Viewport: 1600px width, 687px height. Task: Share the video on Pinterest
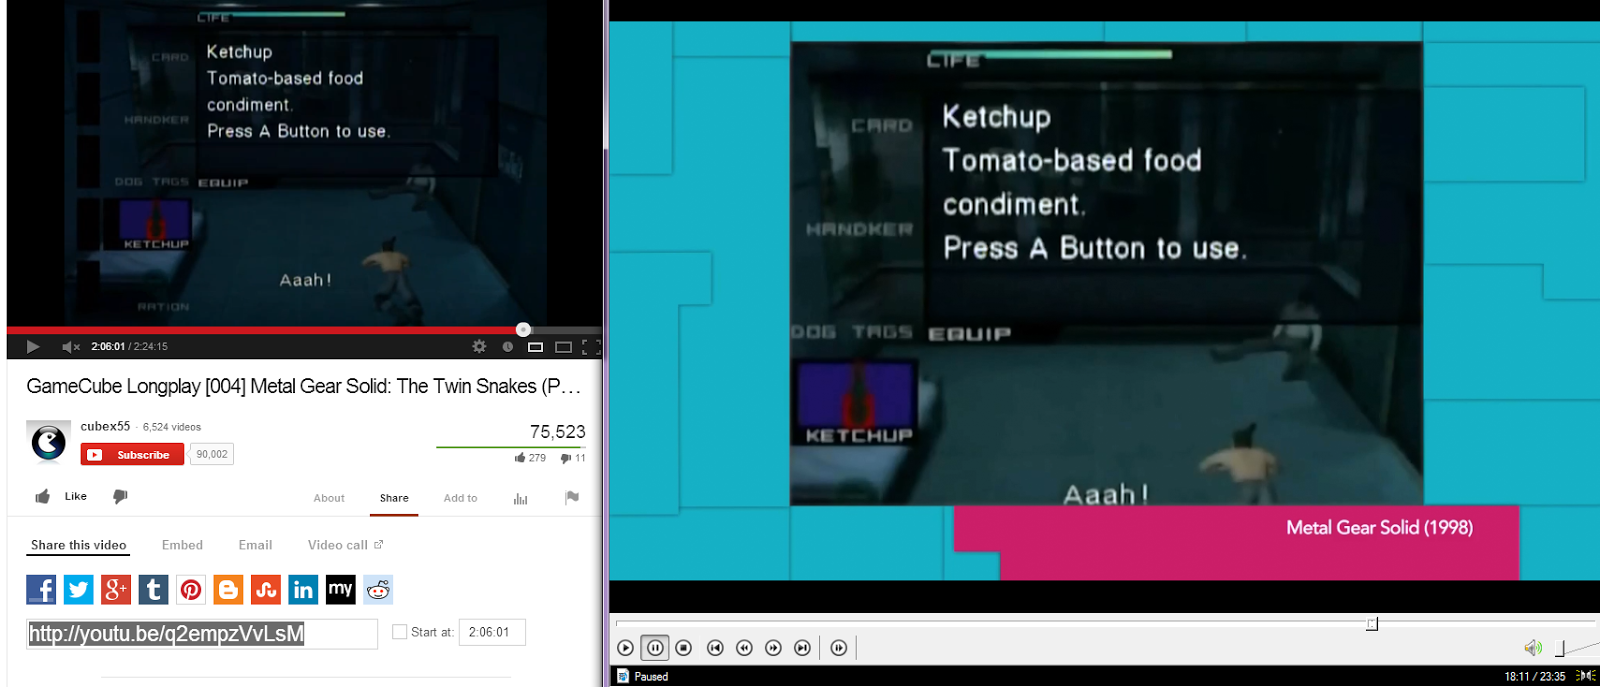(x=191, y=590)
